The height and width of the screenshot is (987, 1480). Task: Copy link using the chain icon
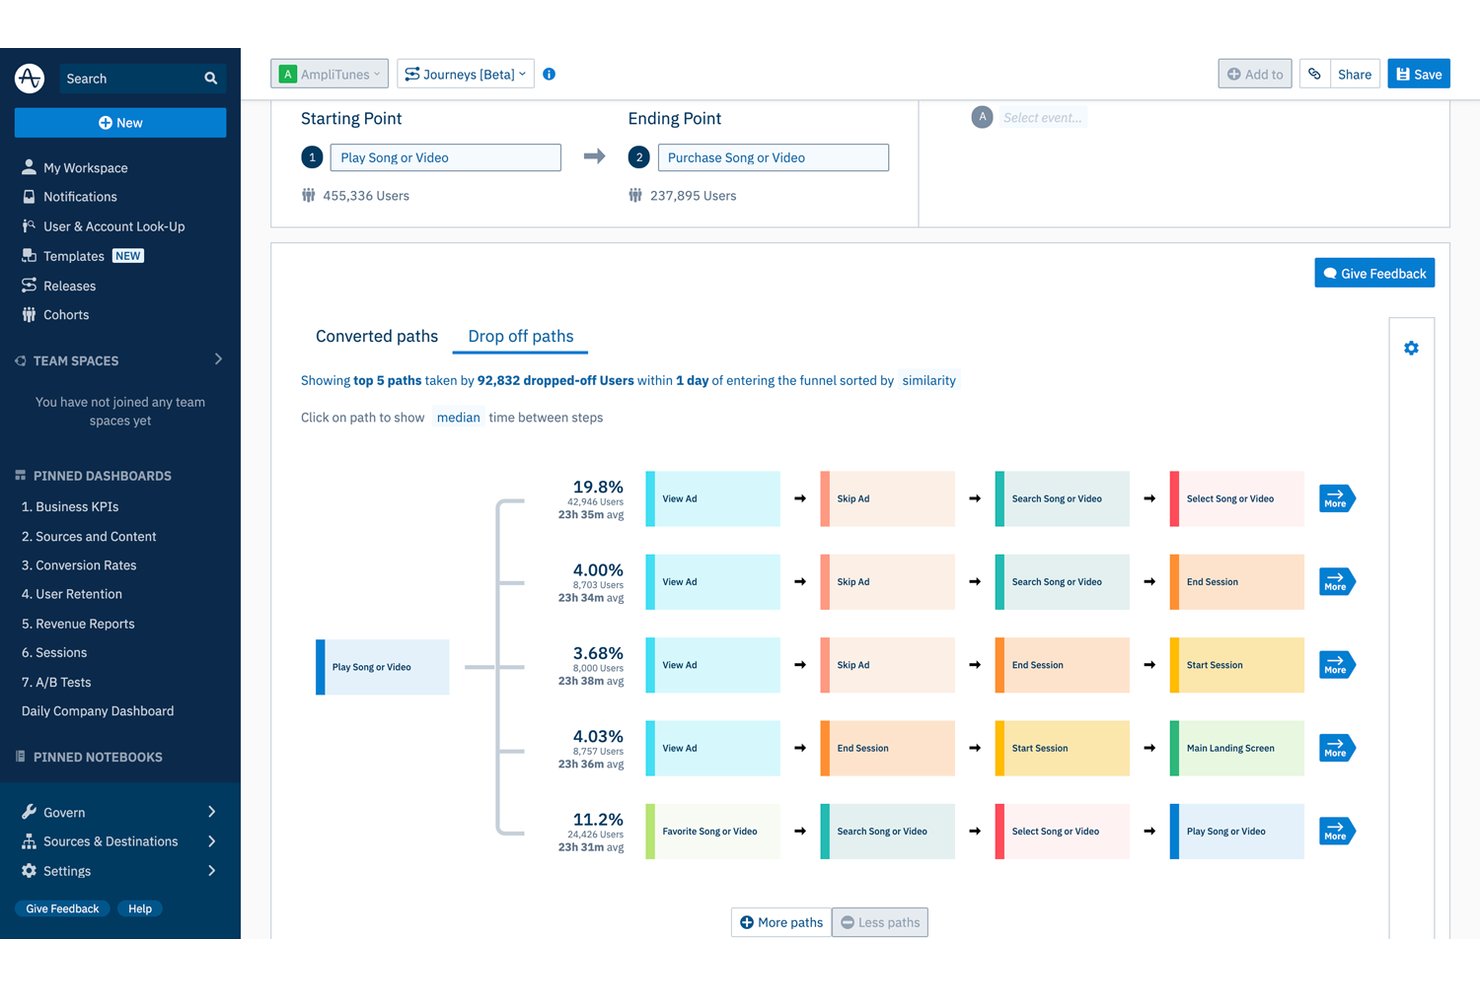click(1315, 74)
